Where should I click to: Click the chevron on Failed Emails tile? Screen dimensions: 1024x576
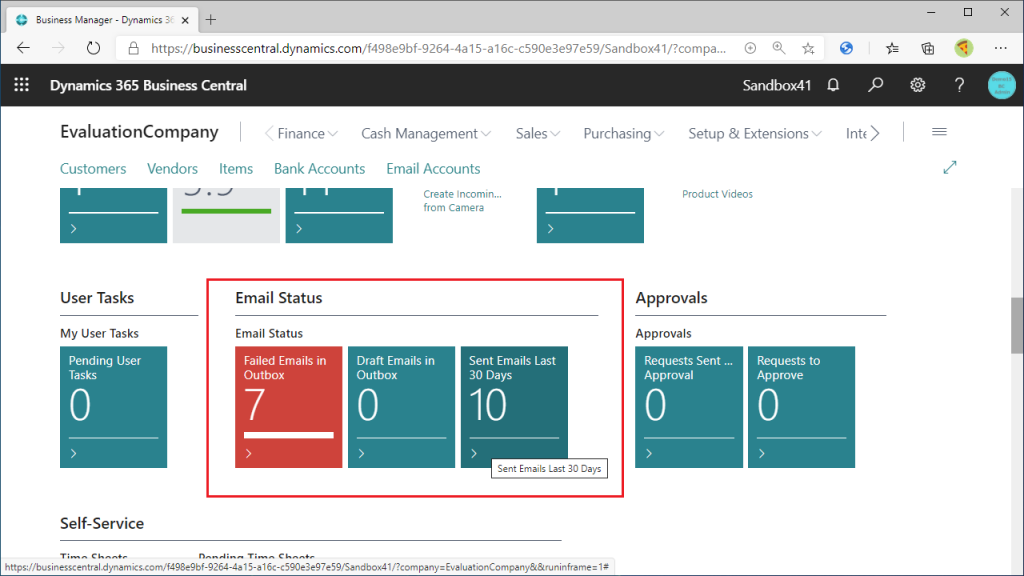(x=249, y=453)
